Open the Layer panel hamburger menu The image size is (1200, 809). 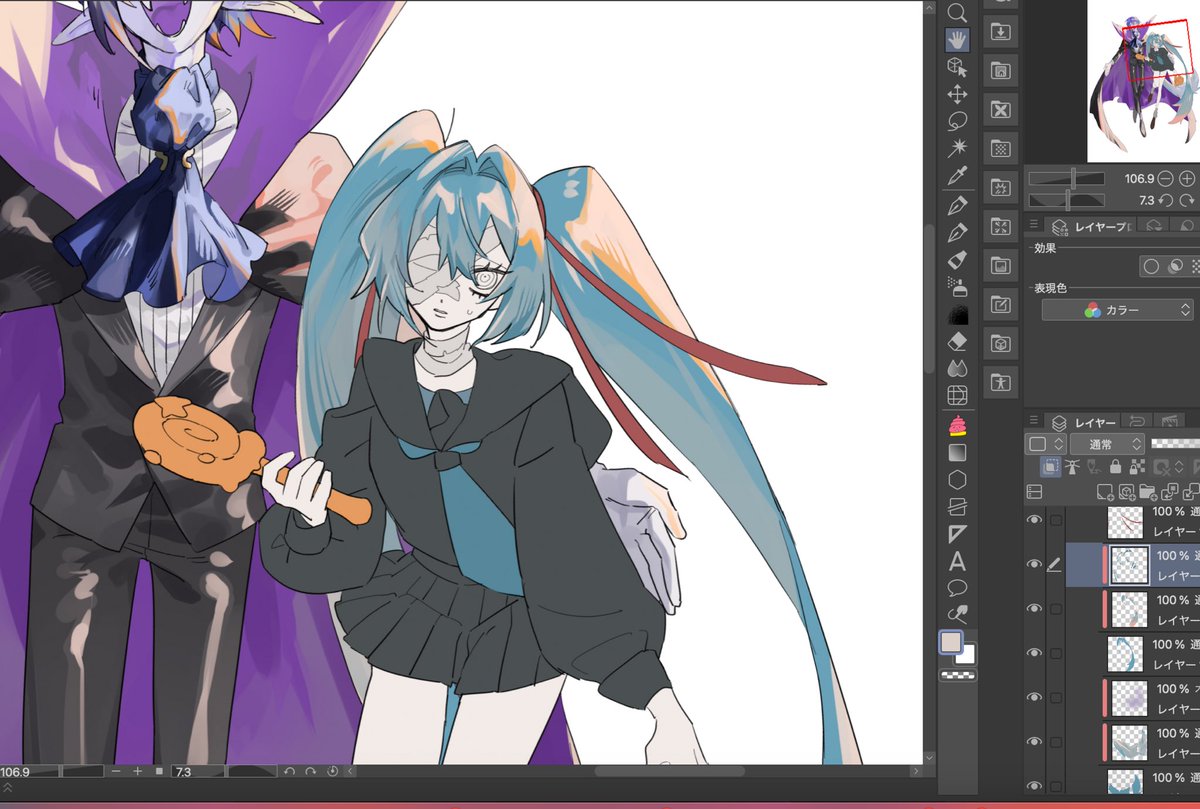[1034, 421]
